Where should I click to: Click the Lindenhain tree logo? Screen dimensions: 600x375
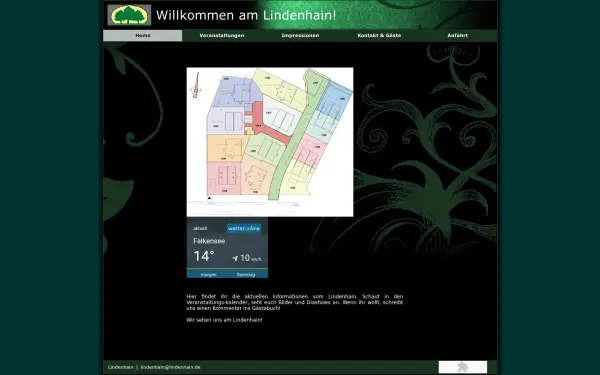tap(129, 15)
